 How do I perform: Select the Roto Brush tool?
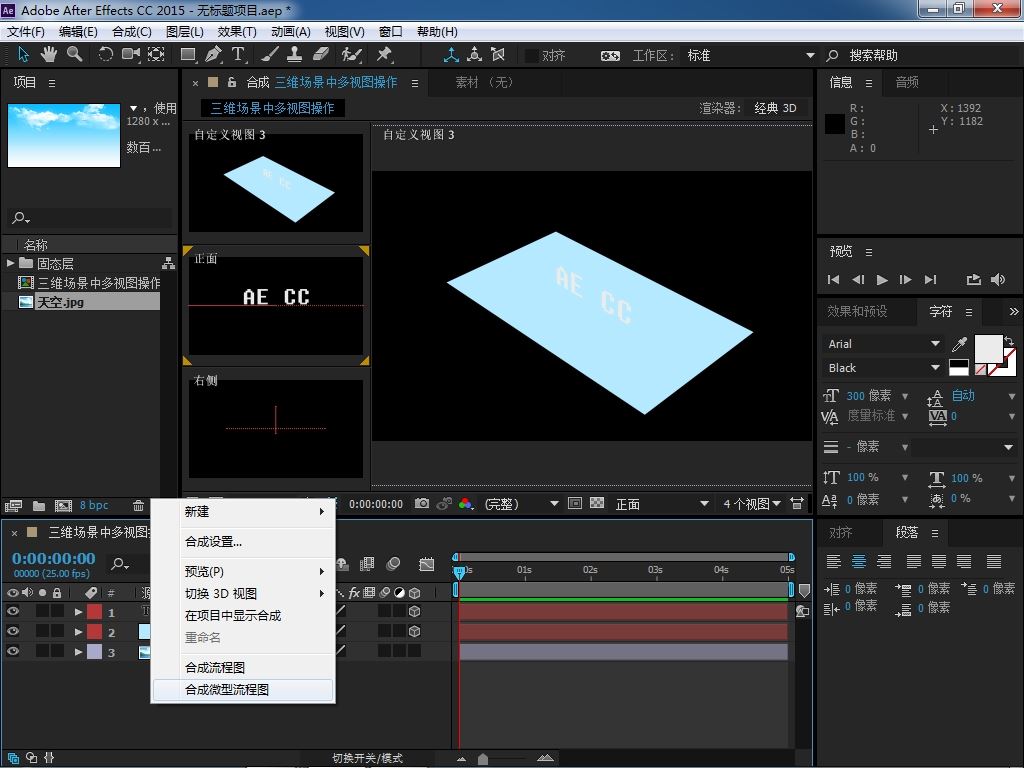pos(351,55)
